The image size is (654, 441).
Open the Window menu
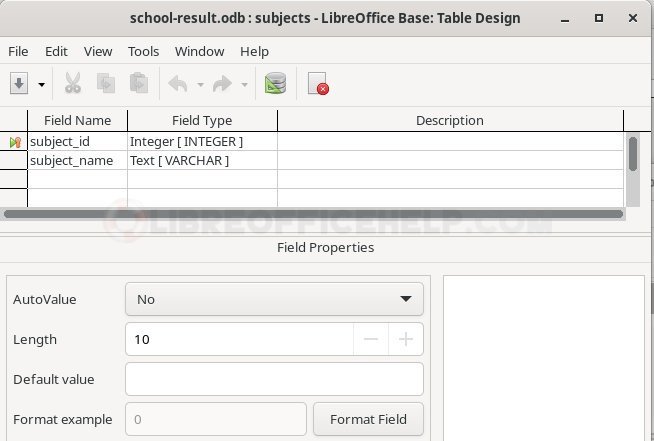click(199, 51)
